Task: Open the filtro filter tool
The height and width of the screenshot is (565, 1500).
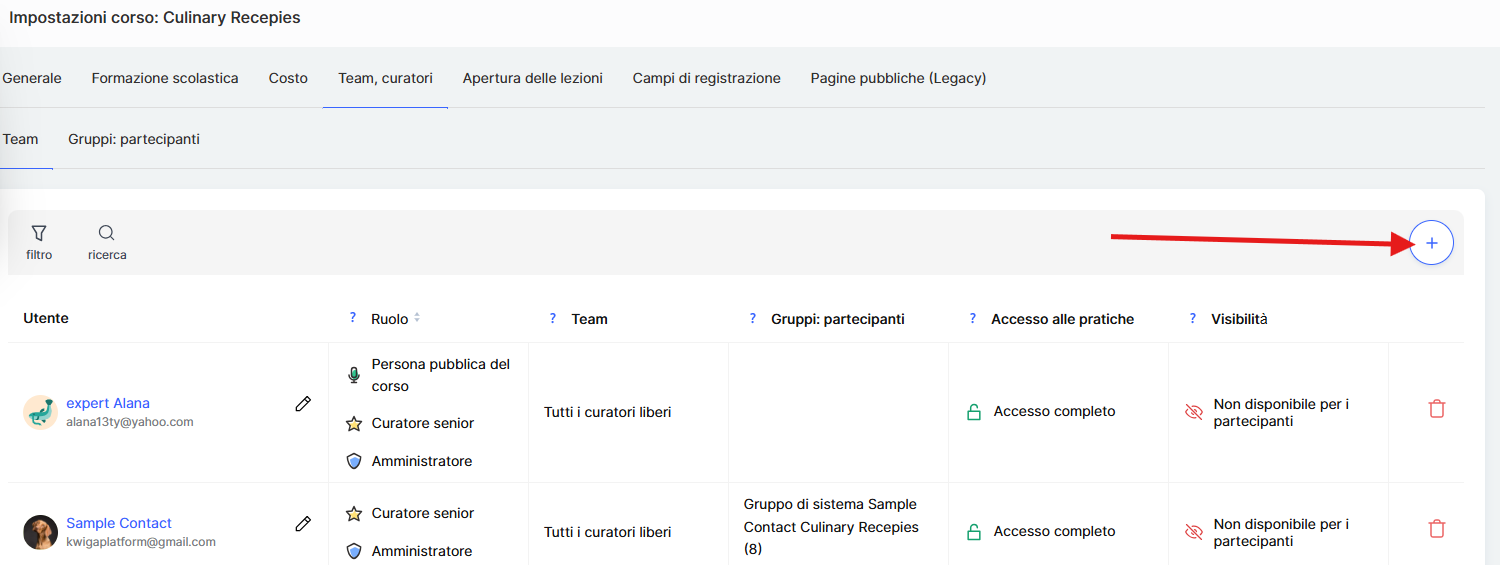Action: coord(39,242)
